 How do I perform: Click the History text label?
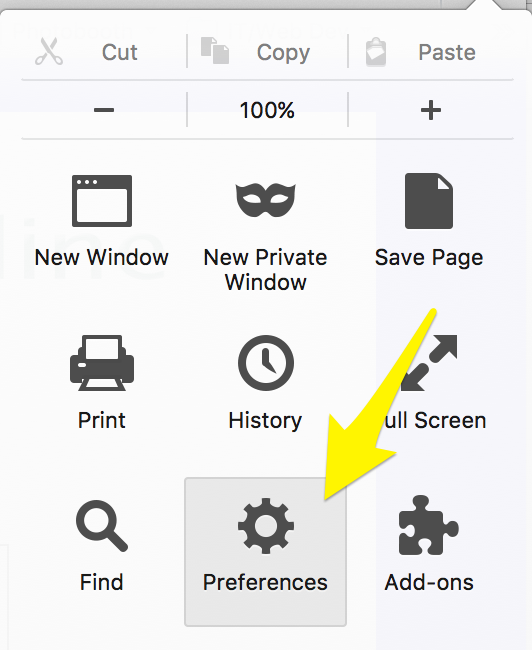click(265, 420)
